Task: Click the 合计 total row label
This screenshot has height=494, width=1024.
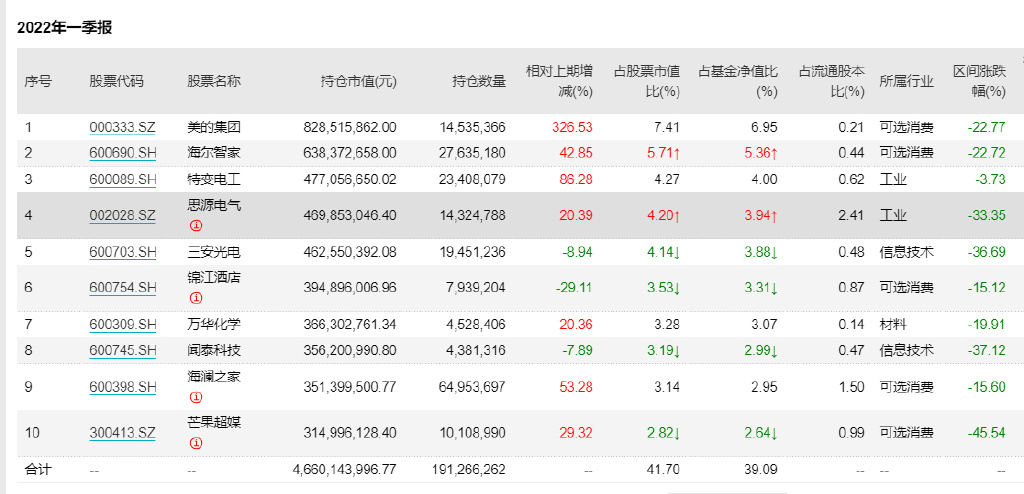Action: point(38,469)
